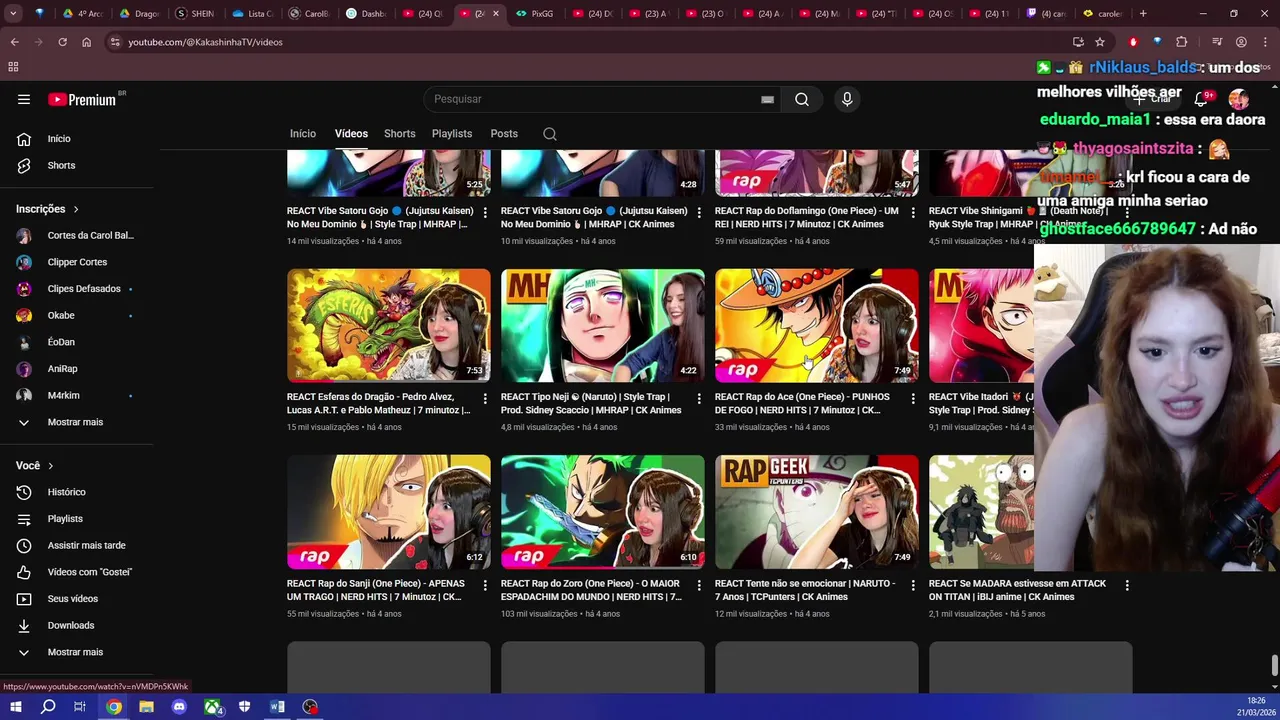Open options menu for REACT Rap do Zoro video
1280x720 pixels.
point(699,585)
